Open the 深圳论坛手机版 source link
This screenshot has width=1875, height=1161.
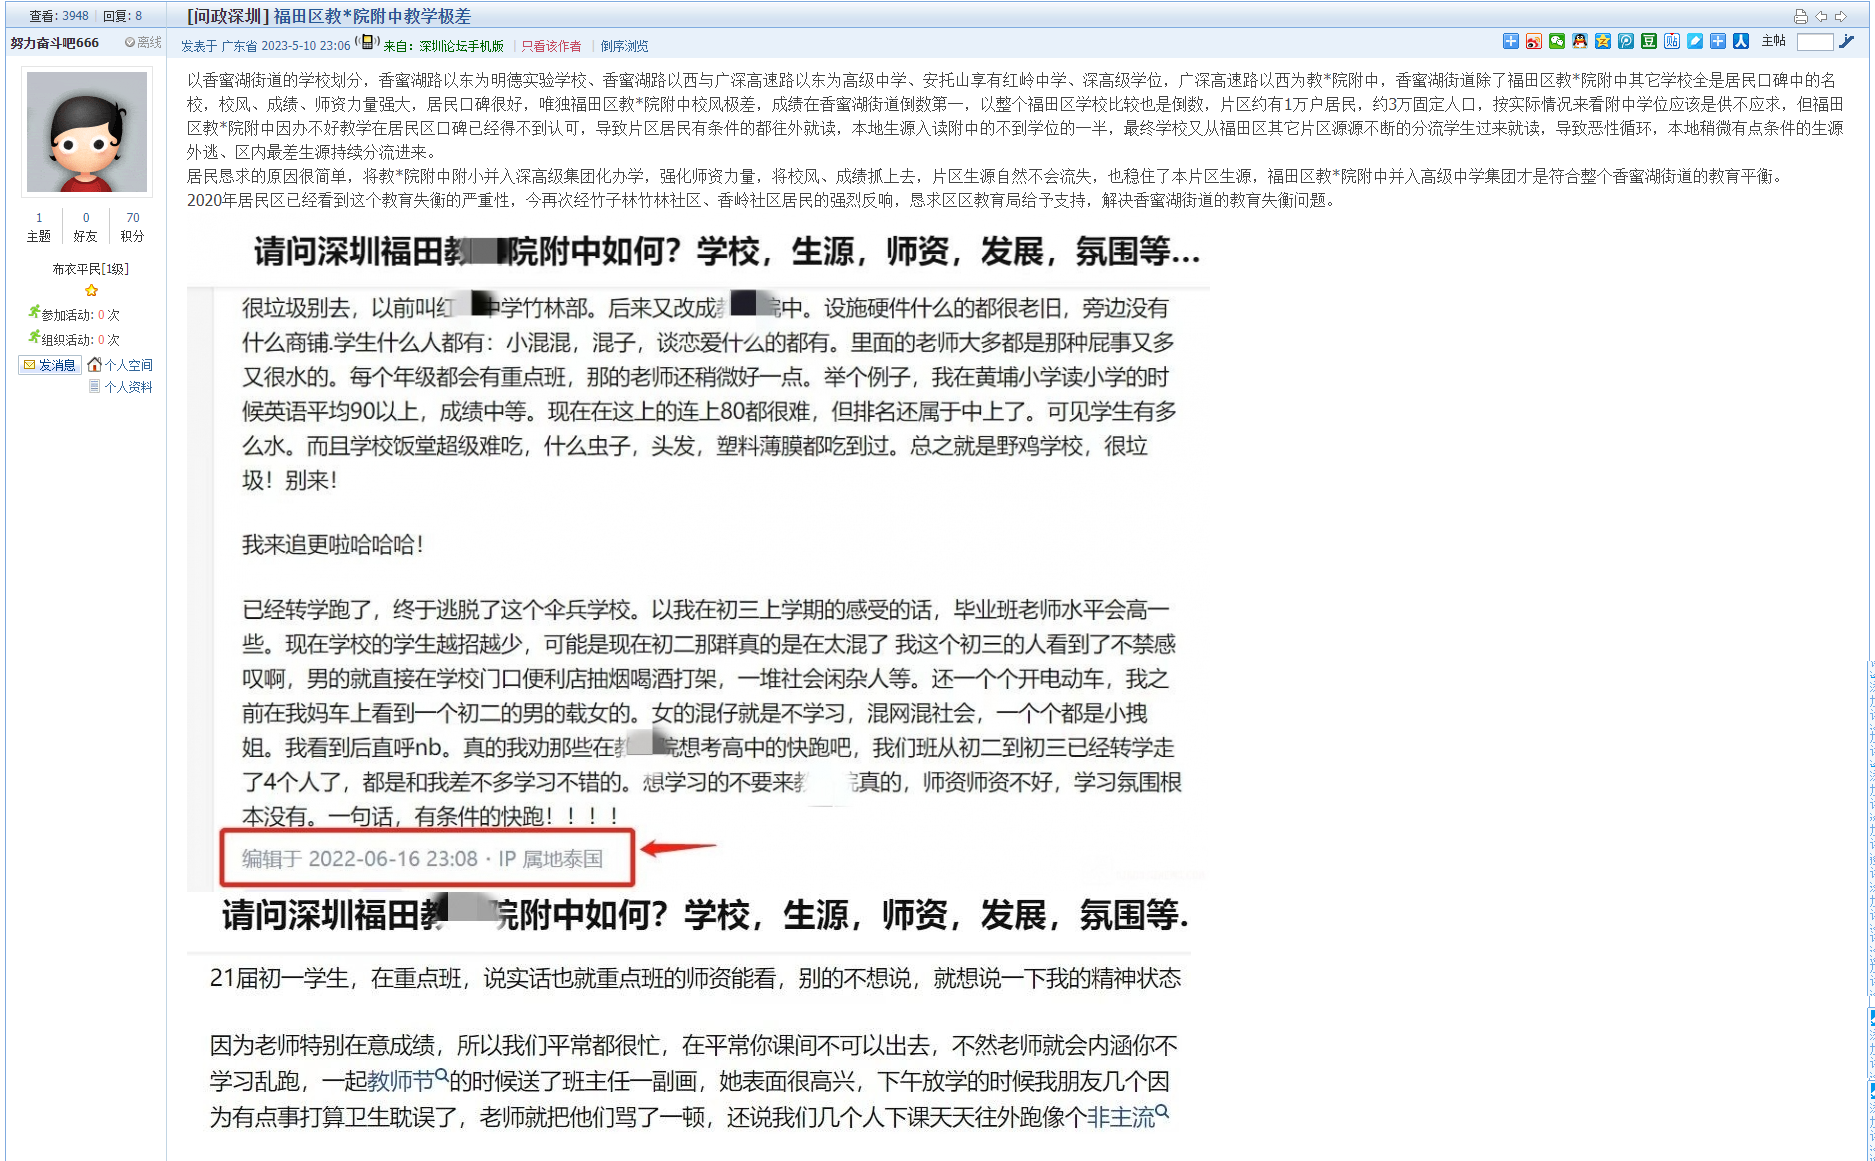coord(461,46)
